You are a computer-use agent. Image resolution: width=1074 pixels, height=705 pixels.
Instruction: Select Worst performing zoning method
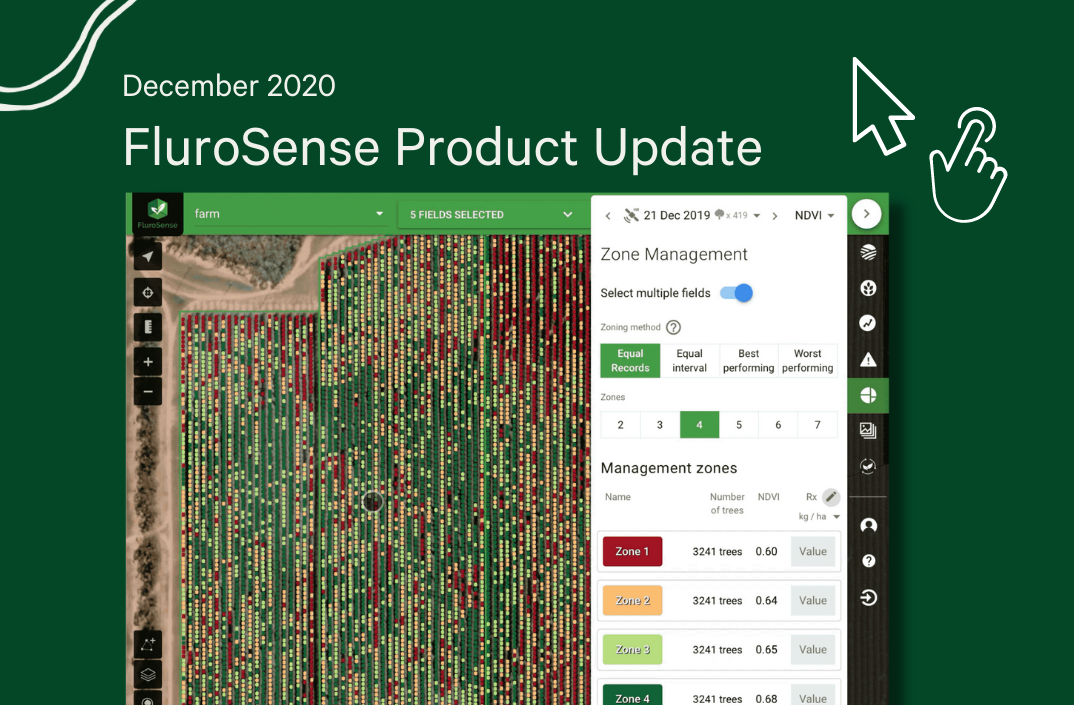point(808,360)
